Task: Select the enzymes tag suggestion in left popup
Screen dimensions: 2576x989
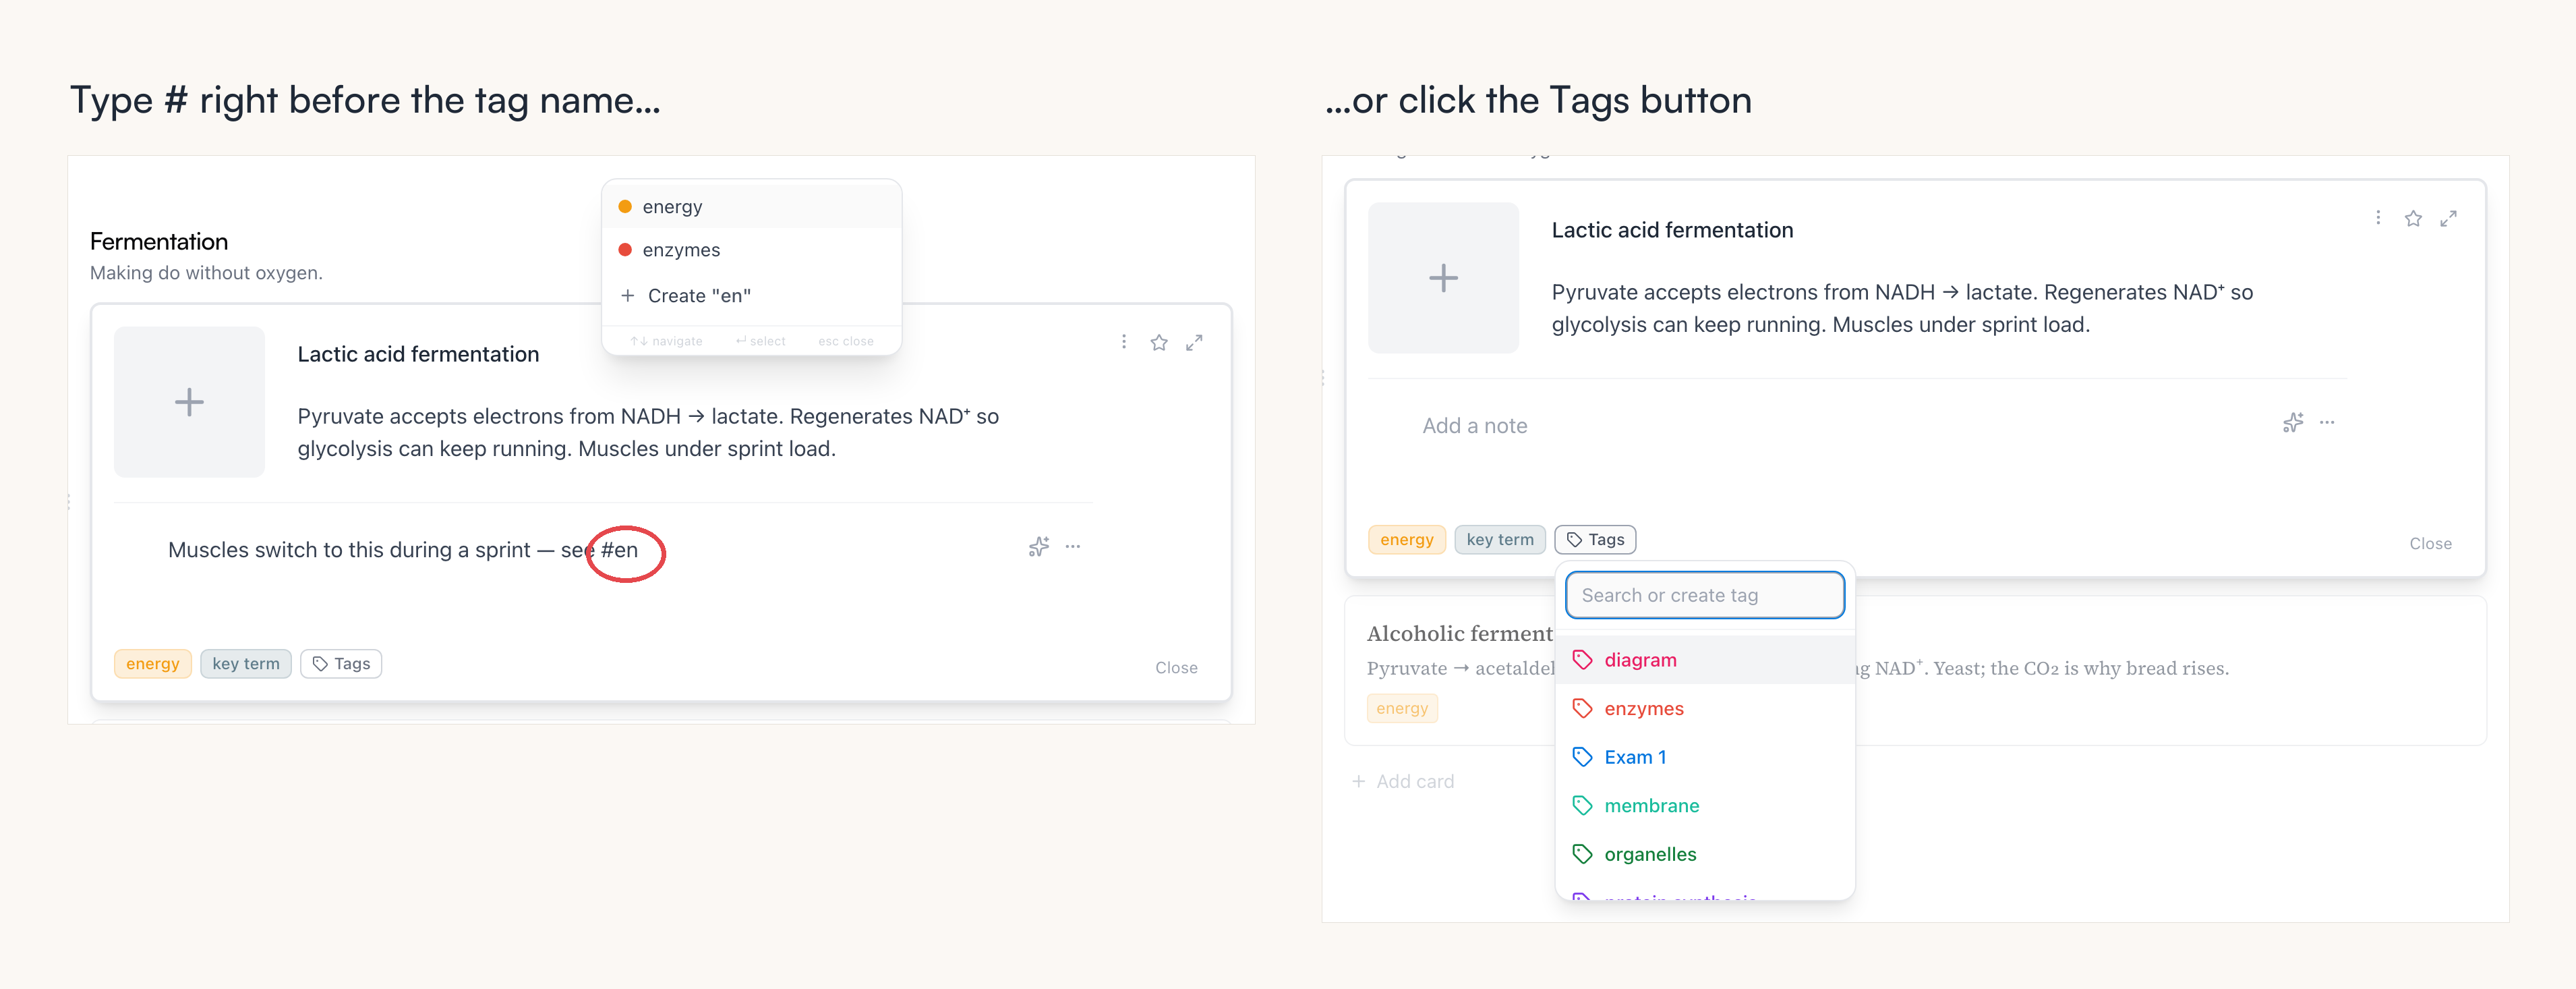Action: [751, 250]
